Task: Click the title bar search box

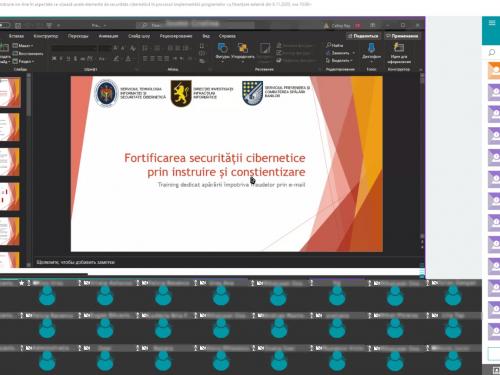Action: click(x=195, y=25)
